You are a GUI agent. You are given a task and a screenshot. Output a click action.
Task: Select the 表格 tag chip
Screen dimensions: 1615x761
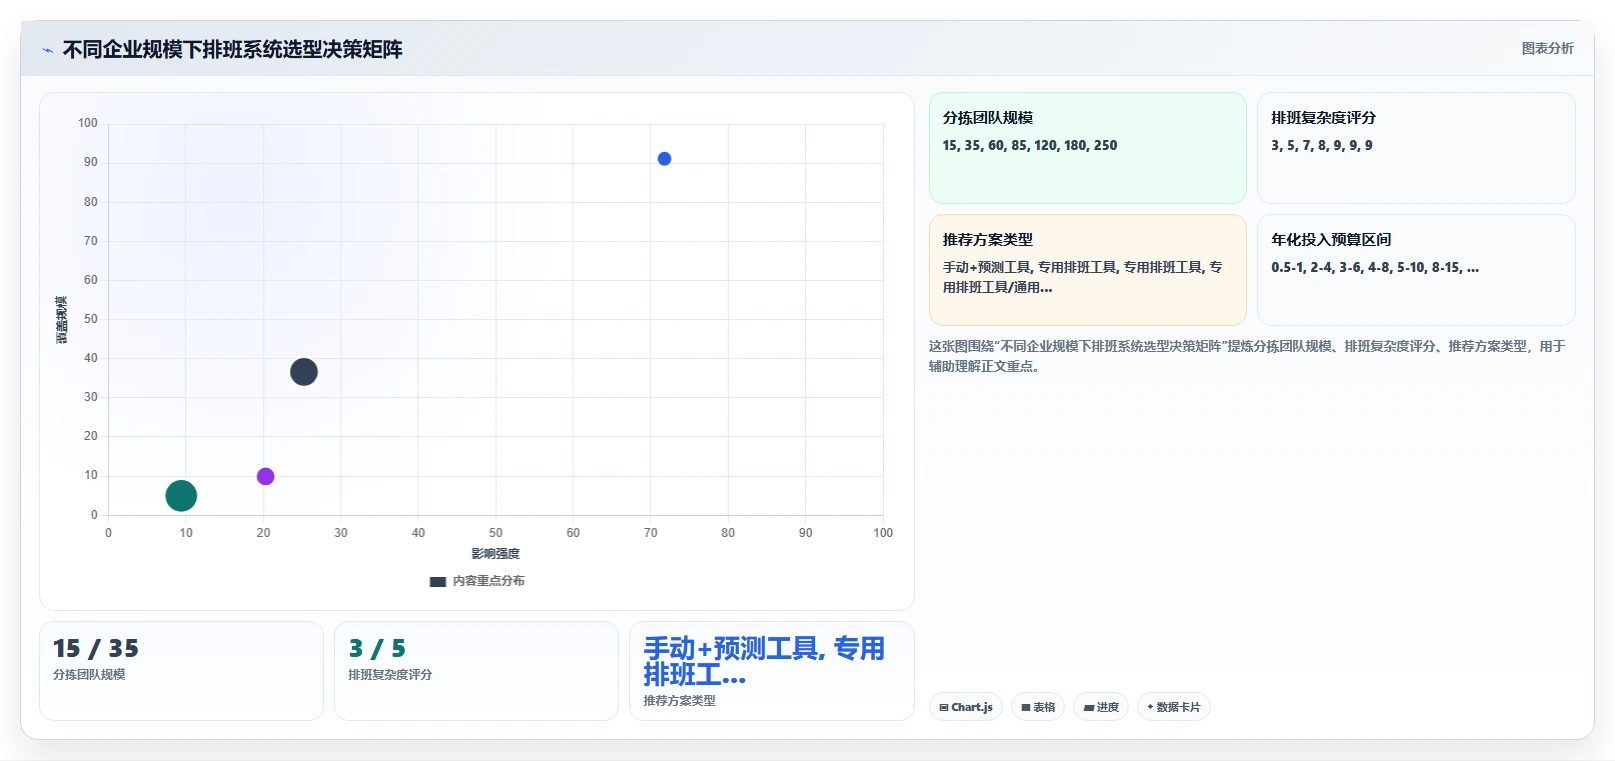(1038, 707)
